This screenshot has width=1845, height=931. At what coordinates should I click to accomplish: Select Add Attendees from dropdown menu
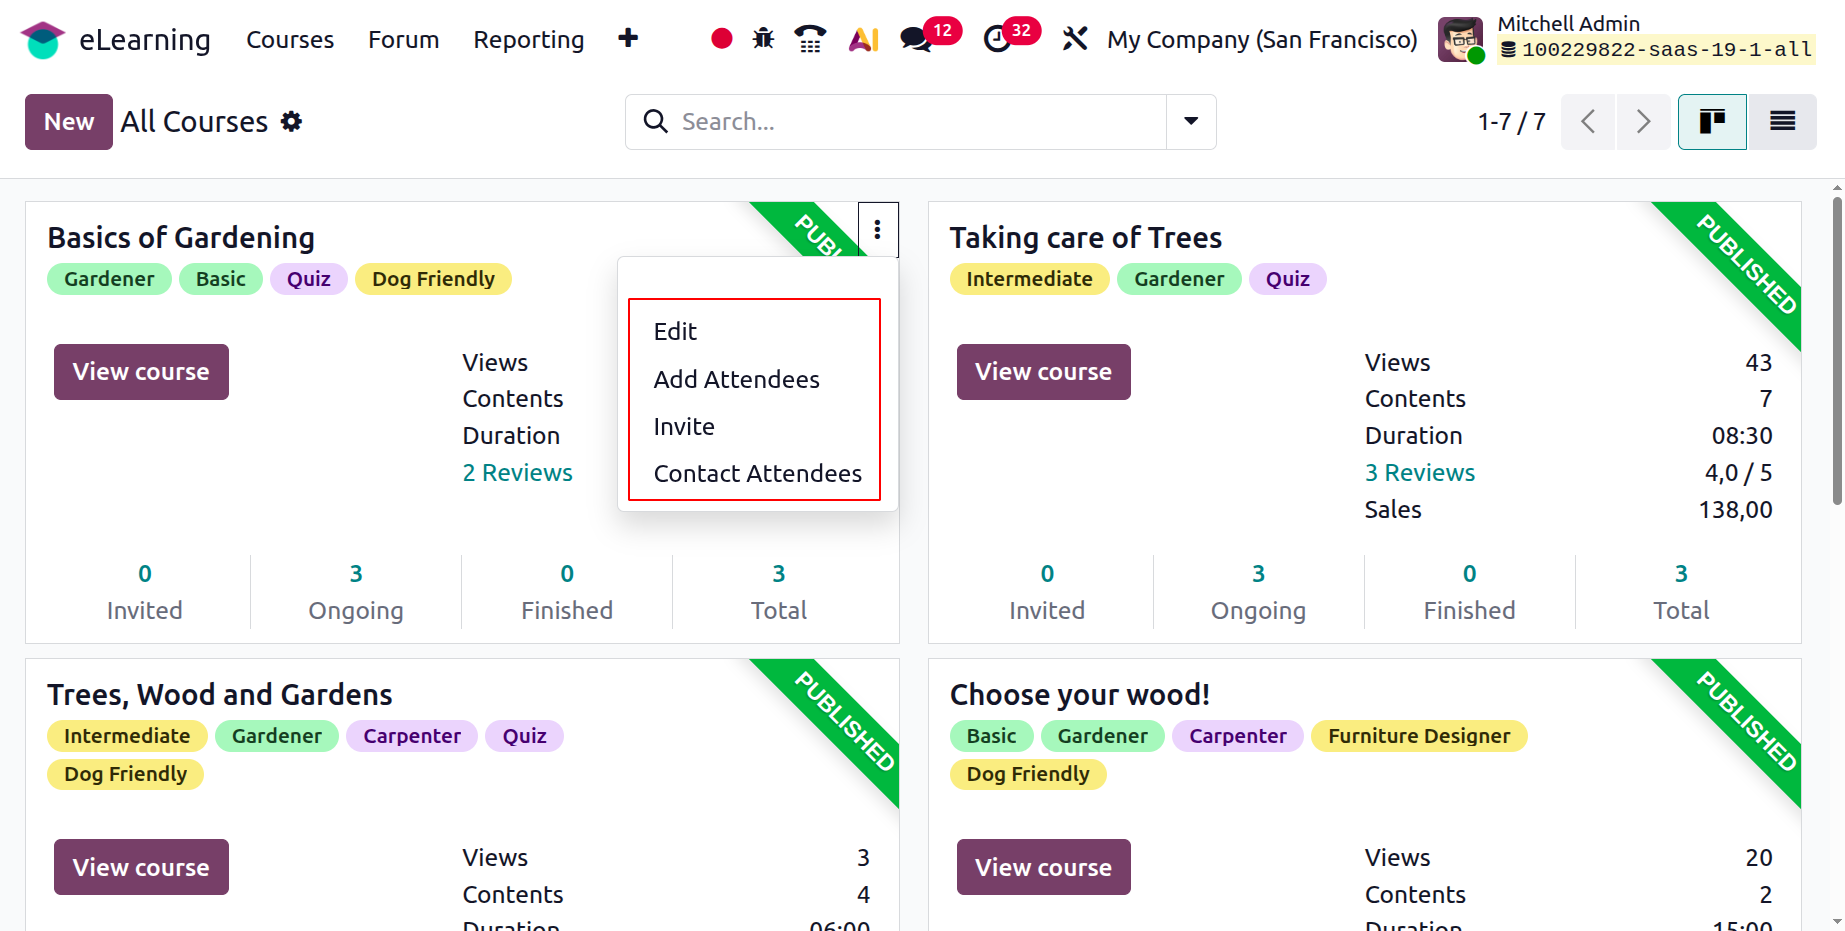(736, 380)
